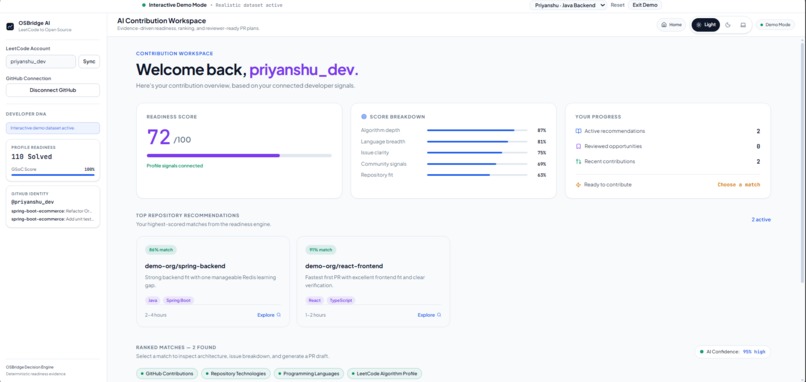Image resolution: width=806 pixels, height=382 pixels.
Task: Open the demo-org/spring-backend card title
Action: [x=185, y=266]
